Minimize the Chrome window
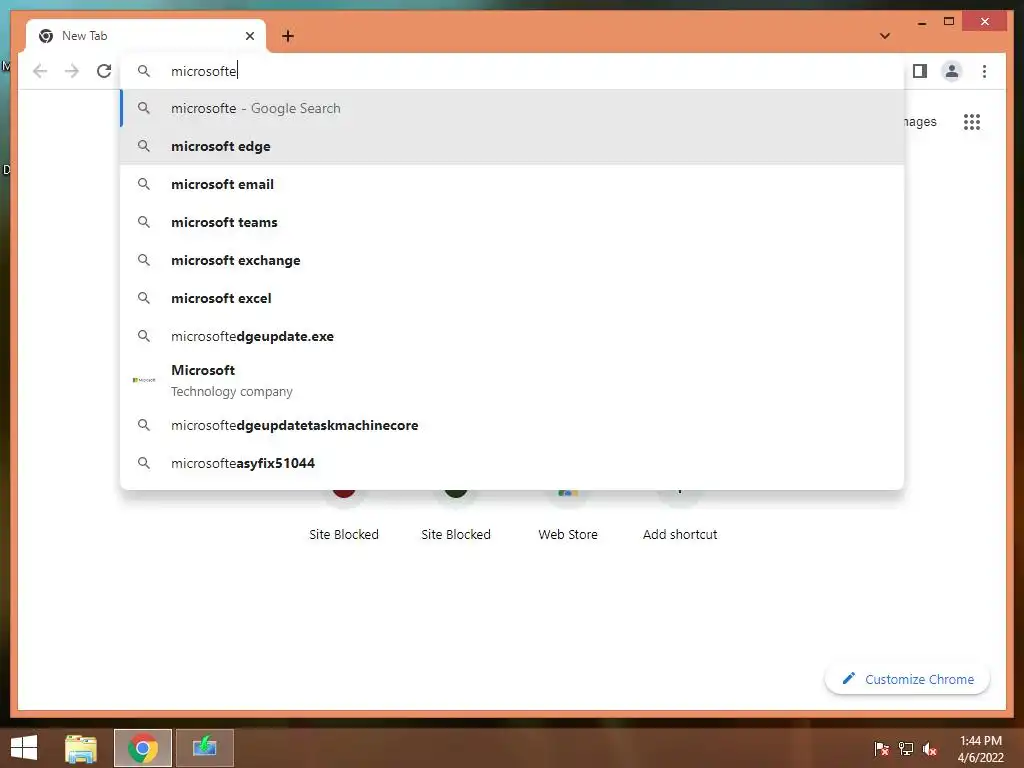 pos(921,22)
